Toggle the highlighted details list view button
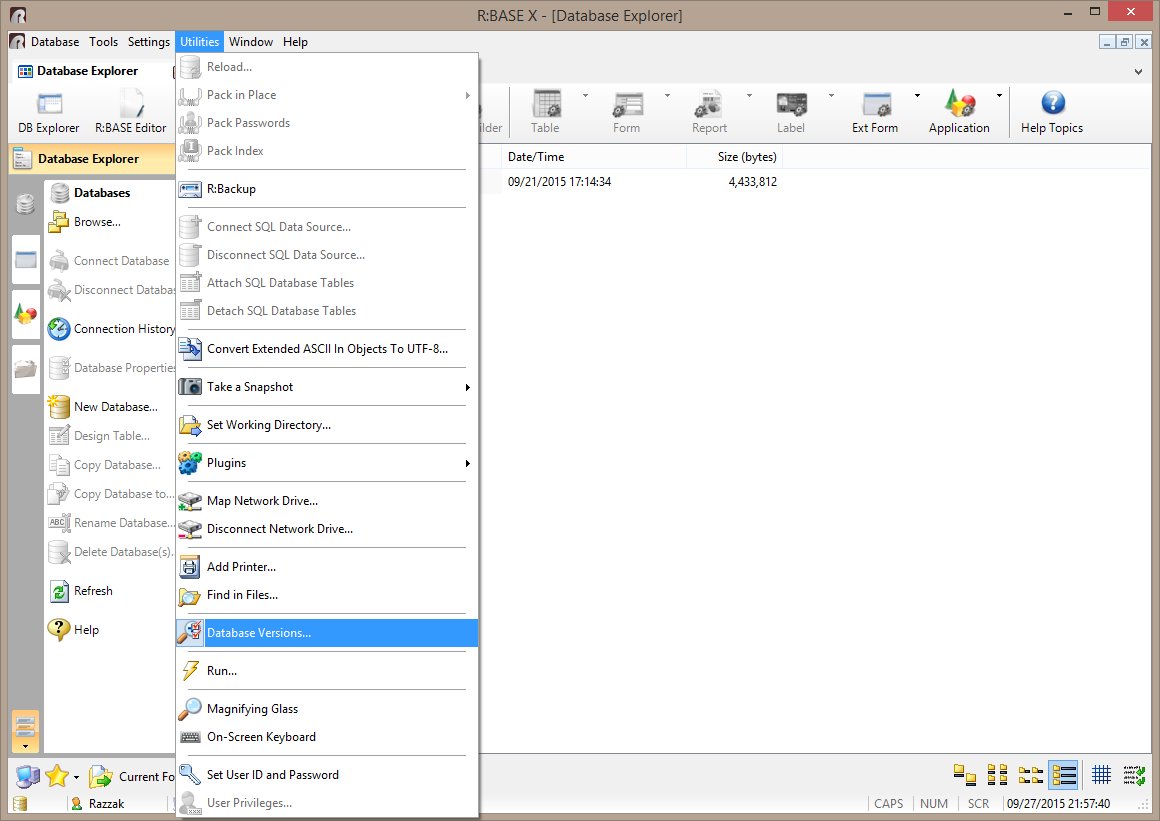Screen dimensions: 1160x821 tap(1063, 775)
